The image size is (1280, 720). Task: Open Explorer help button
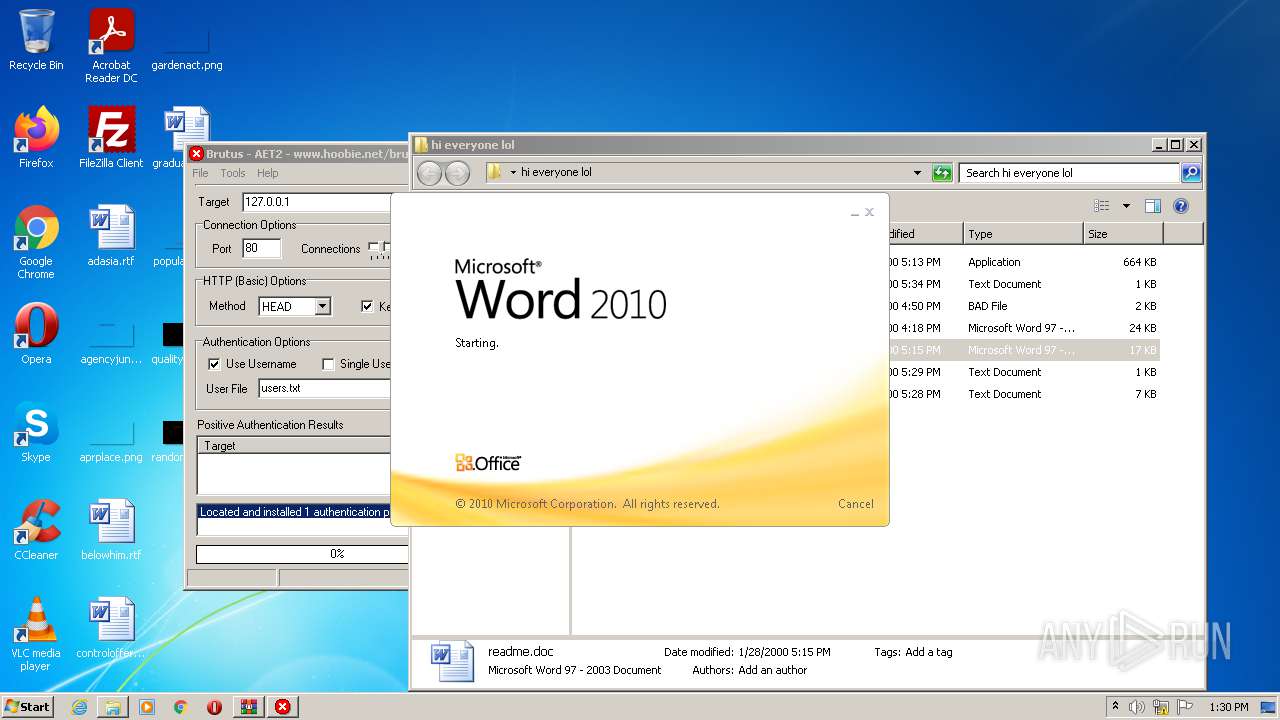(1181, 206)
